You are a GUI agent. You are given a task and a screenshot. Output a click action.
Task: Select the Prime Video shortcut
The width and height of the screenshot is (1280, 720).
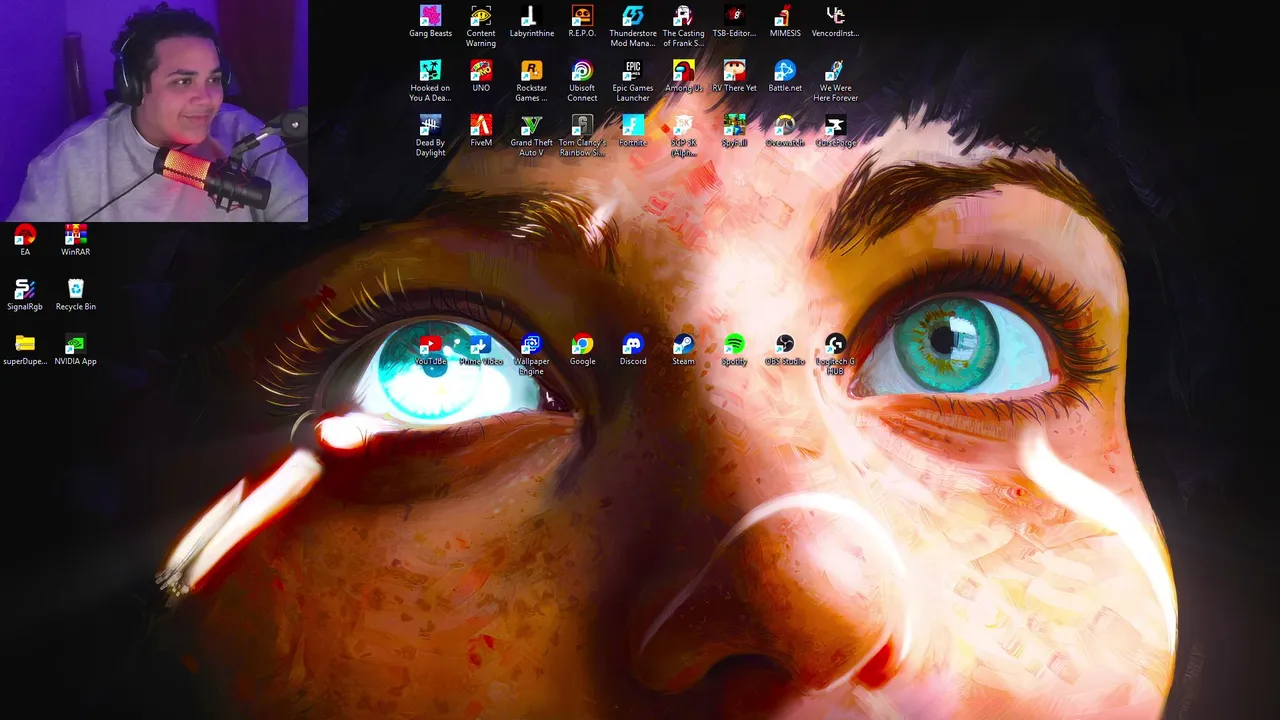coord(481,350)
